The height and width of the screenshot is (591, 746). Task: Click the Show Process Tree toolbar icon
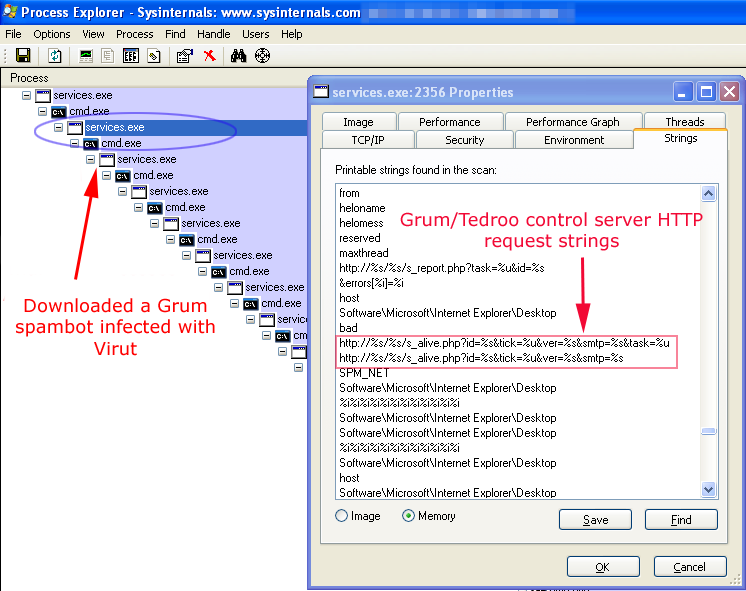click(108, 56)
